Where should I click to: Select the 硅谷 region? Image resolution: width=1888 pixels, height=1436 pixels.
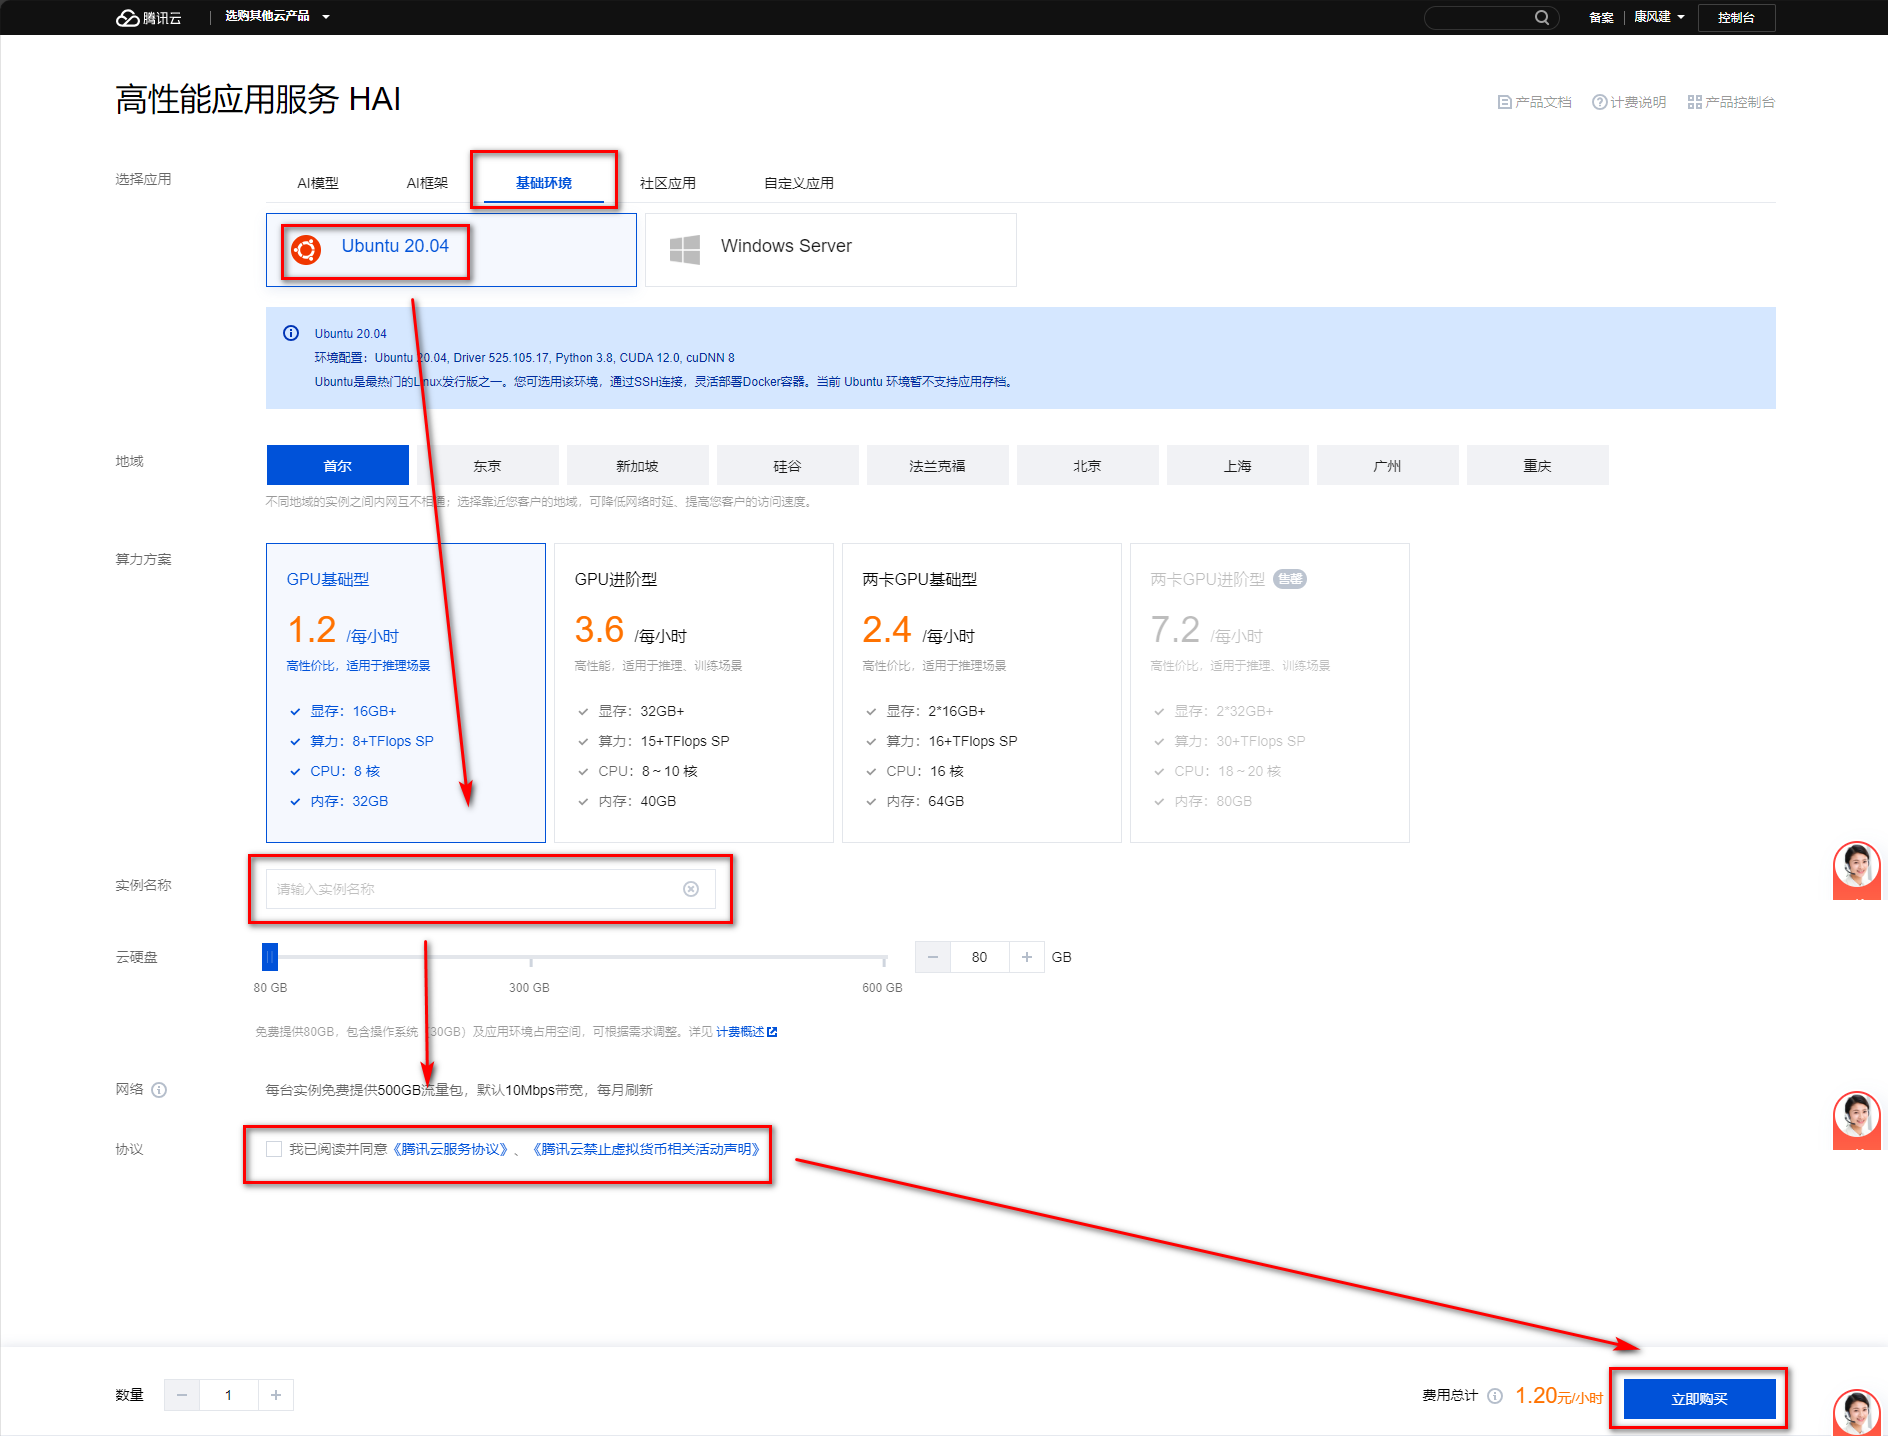pyautogui.click(x=788, y=465)
